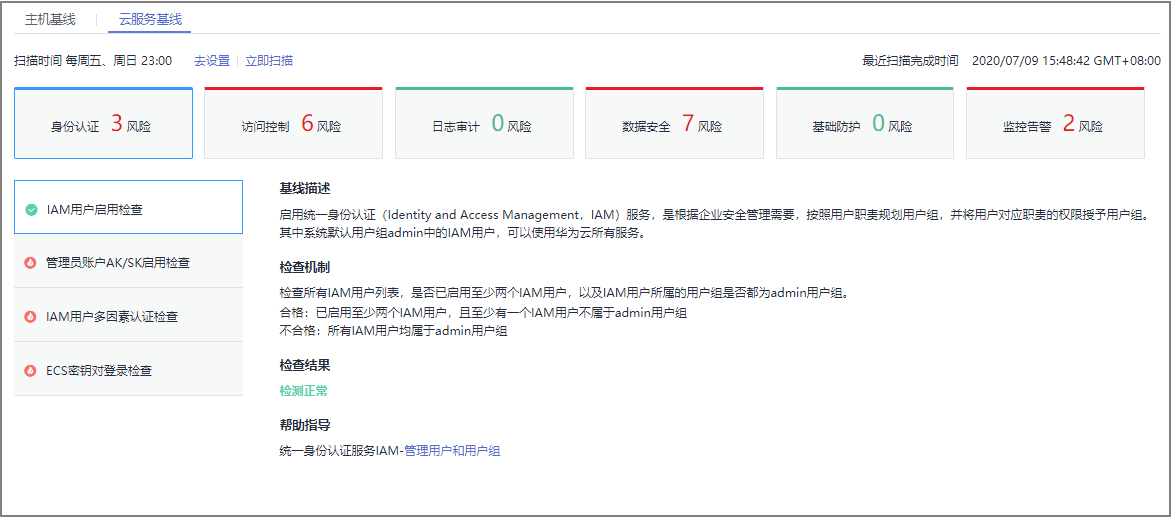
Task: Click the 帮助指导 heading
Action: coord(305,426)
